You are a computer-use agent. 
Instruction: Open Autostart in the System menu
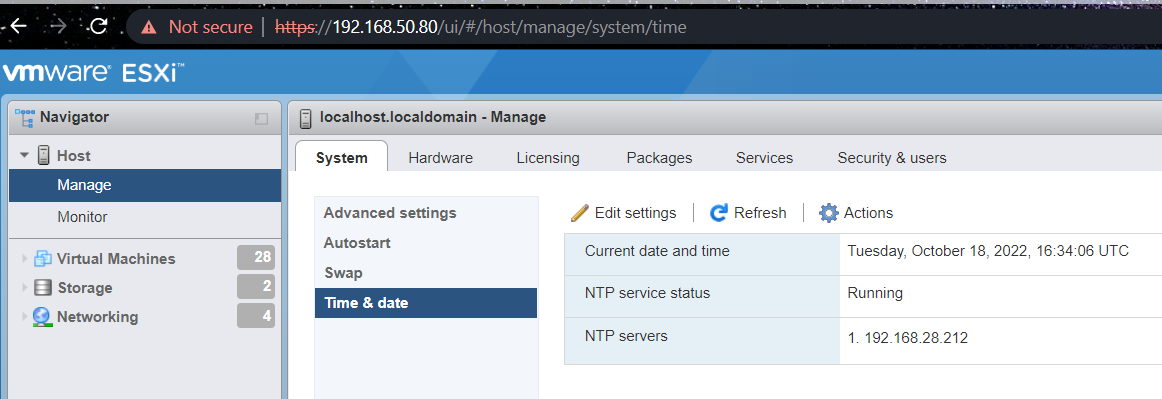[356, 243]
